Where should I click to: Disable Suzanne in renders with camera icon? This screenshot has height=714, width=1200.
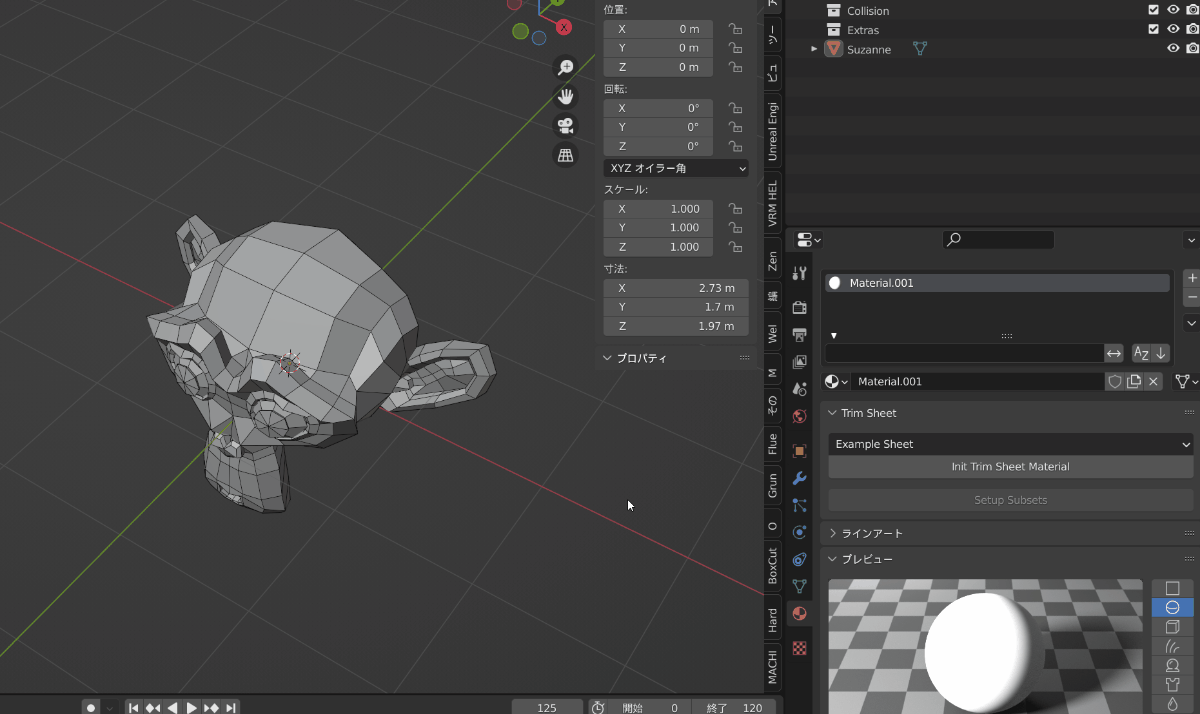coord(1192,48)
